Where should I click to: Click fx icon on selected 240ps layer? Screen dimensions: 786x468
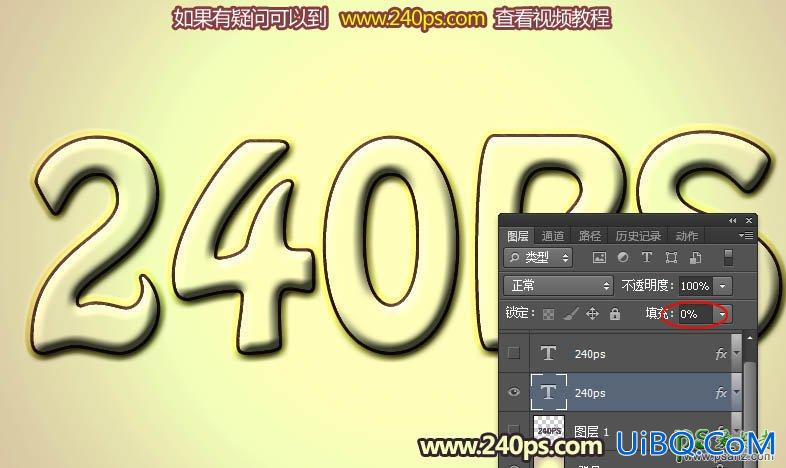pos(721,393)
